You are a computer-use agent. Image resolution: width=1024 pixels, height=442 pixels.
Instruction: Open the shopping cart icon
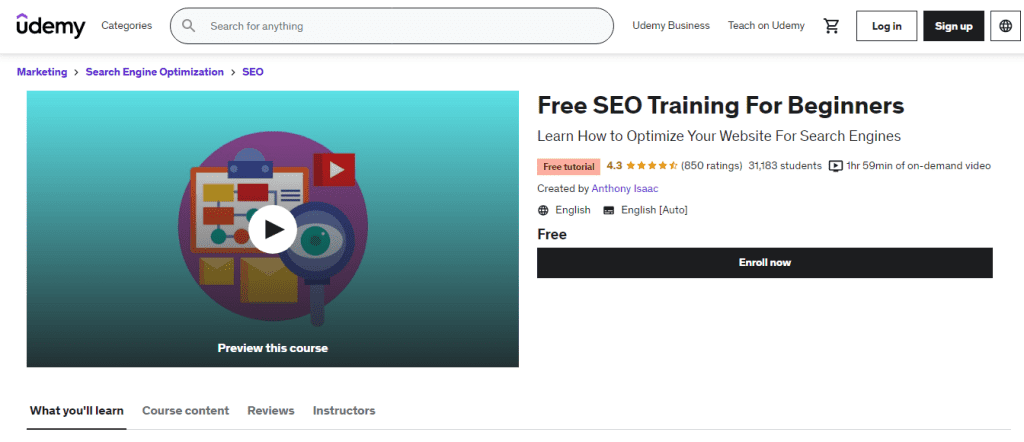point(831,26)
